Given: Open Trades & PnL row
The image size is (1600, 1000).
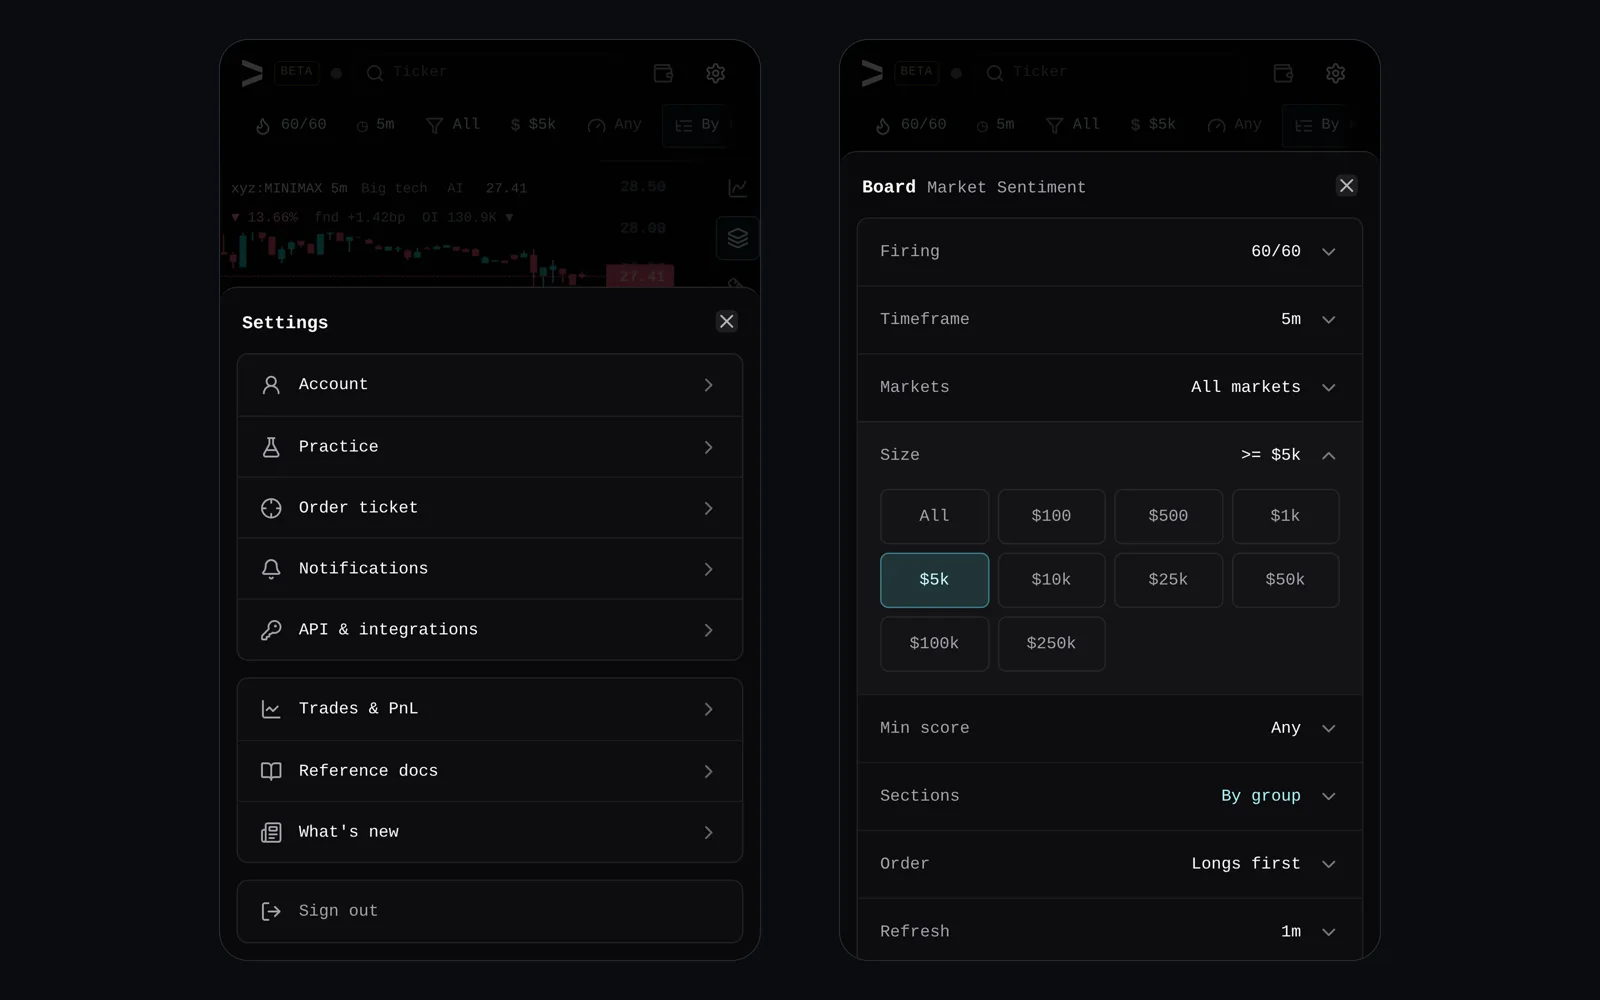Looking at the screenshot, I should pos(490,709).
